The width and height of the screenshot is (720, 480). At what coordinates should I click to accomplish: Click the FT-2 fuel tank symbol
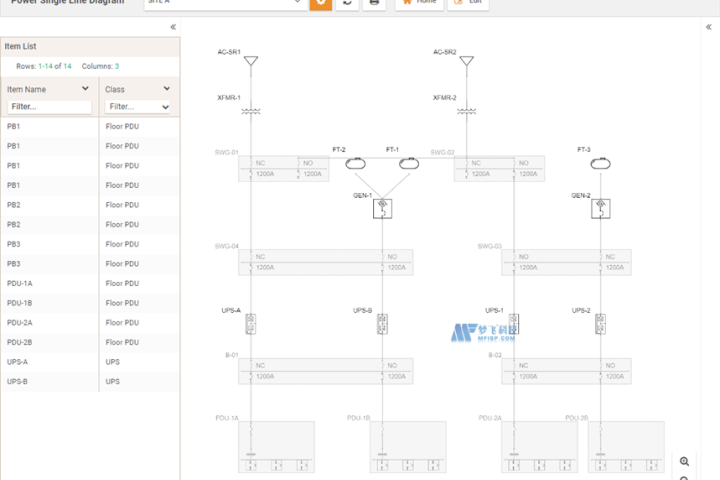pyautogui.click(x=353, y=163)
